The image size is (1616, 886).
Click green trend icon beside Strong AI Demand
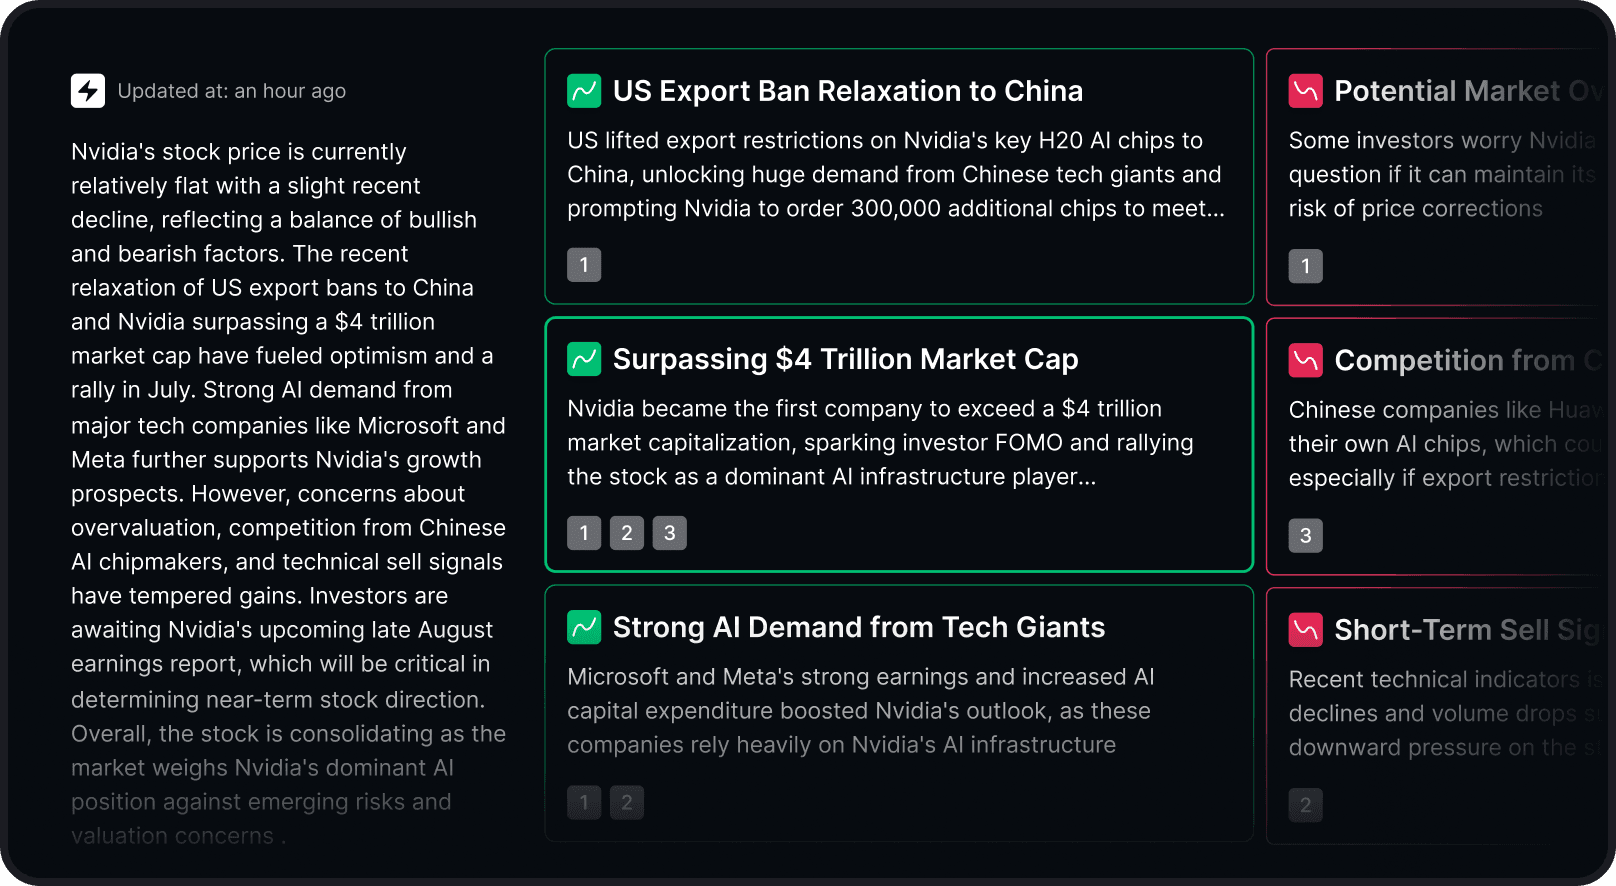click(x=584, y=627)
